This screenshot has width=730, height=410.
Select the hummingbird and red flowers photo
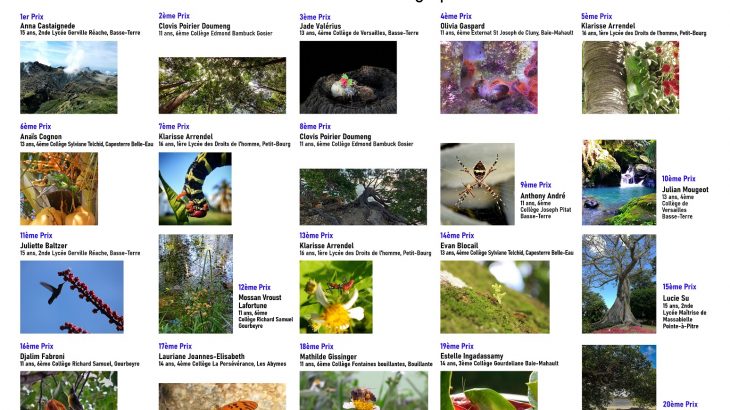click(x=72, y=297)
